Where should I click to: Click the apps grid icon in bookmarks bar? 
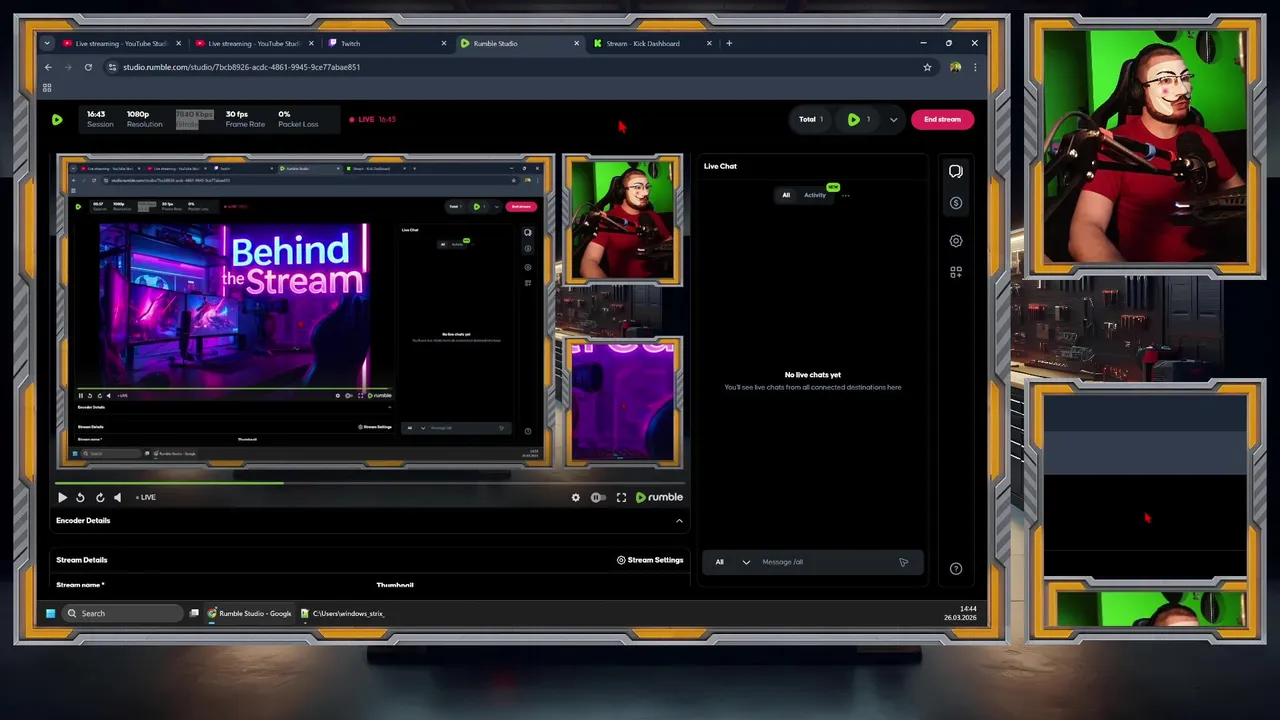pyautogui.click(x=47, y=88)
